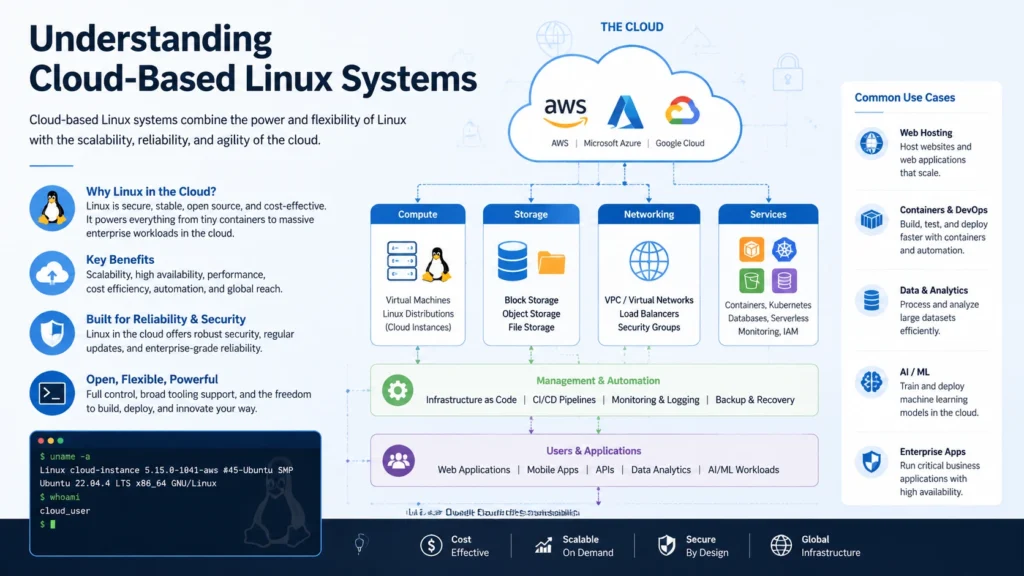This screenshot has height=576, width=1024.
Task: Click the red dot in terminal window
Action: pyautogui.click(x=41, y=441)
